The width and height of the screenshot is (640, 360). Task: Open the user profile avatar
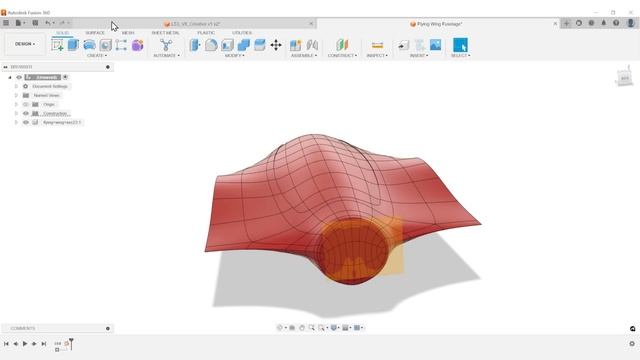pos(631,23)
